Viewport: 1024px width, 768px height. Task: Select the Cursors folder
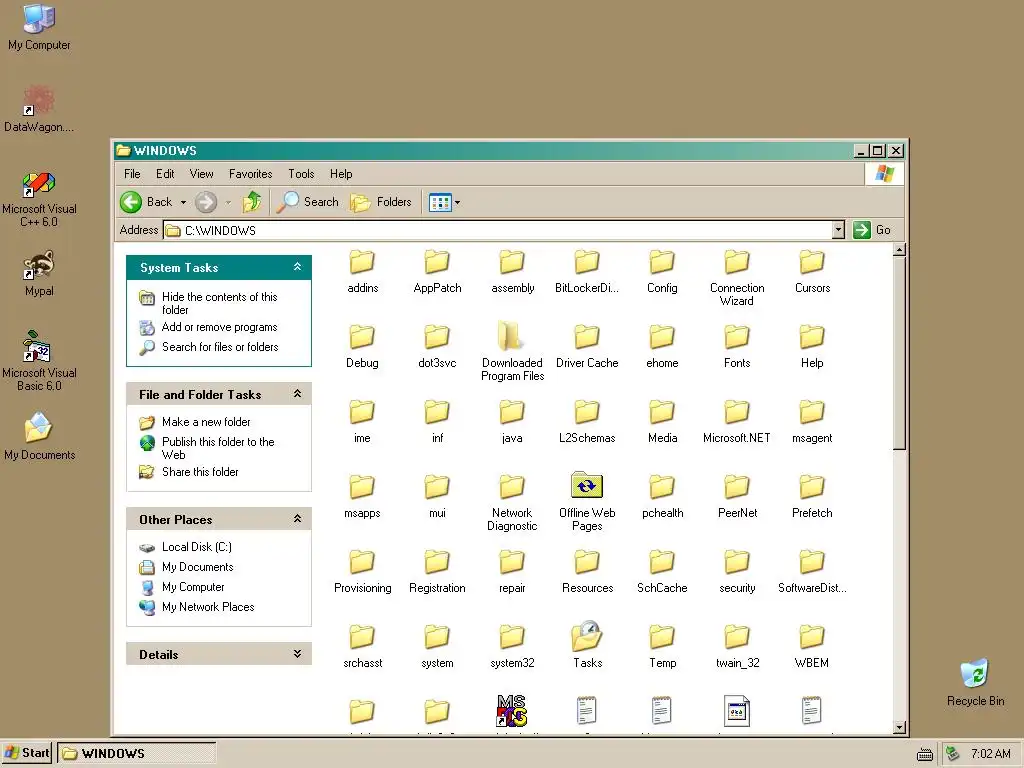[812, 272]
